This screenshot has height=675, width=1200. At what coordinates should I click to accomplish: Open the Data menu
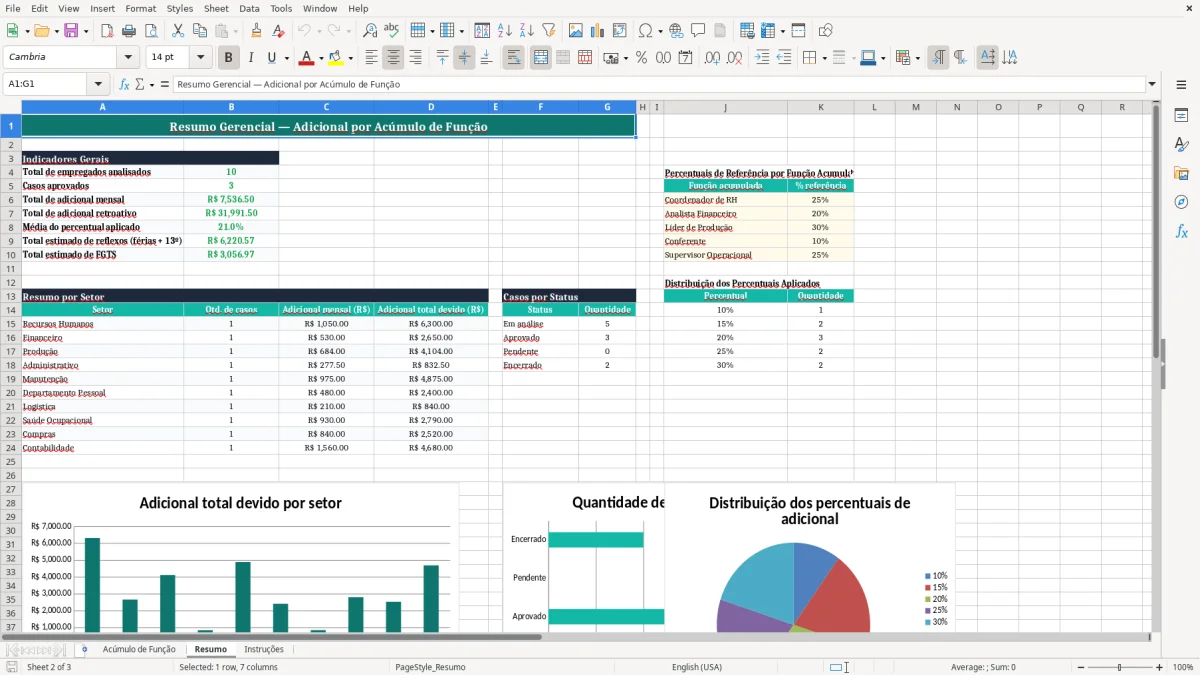(249, 8)
